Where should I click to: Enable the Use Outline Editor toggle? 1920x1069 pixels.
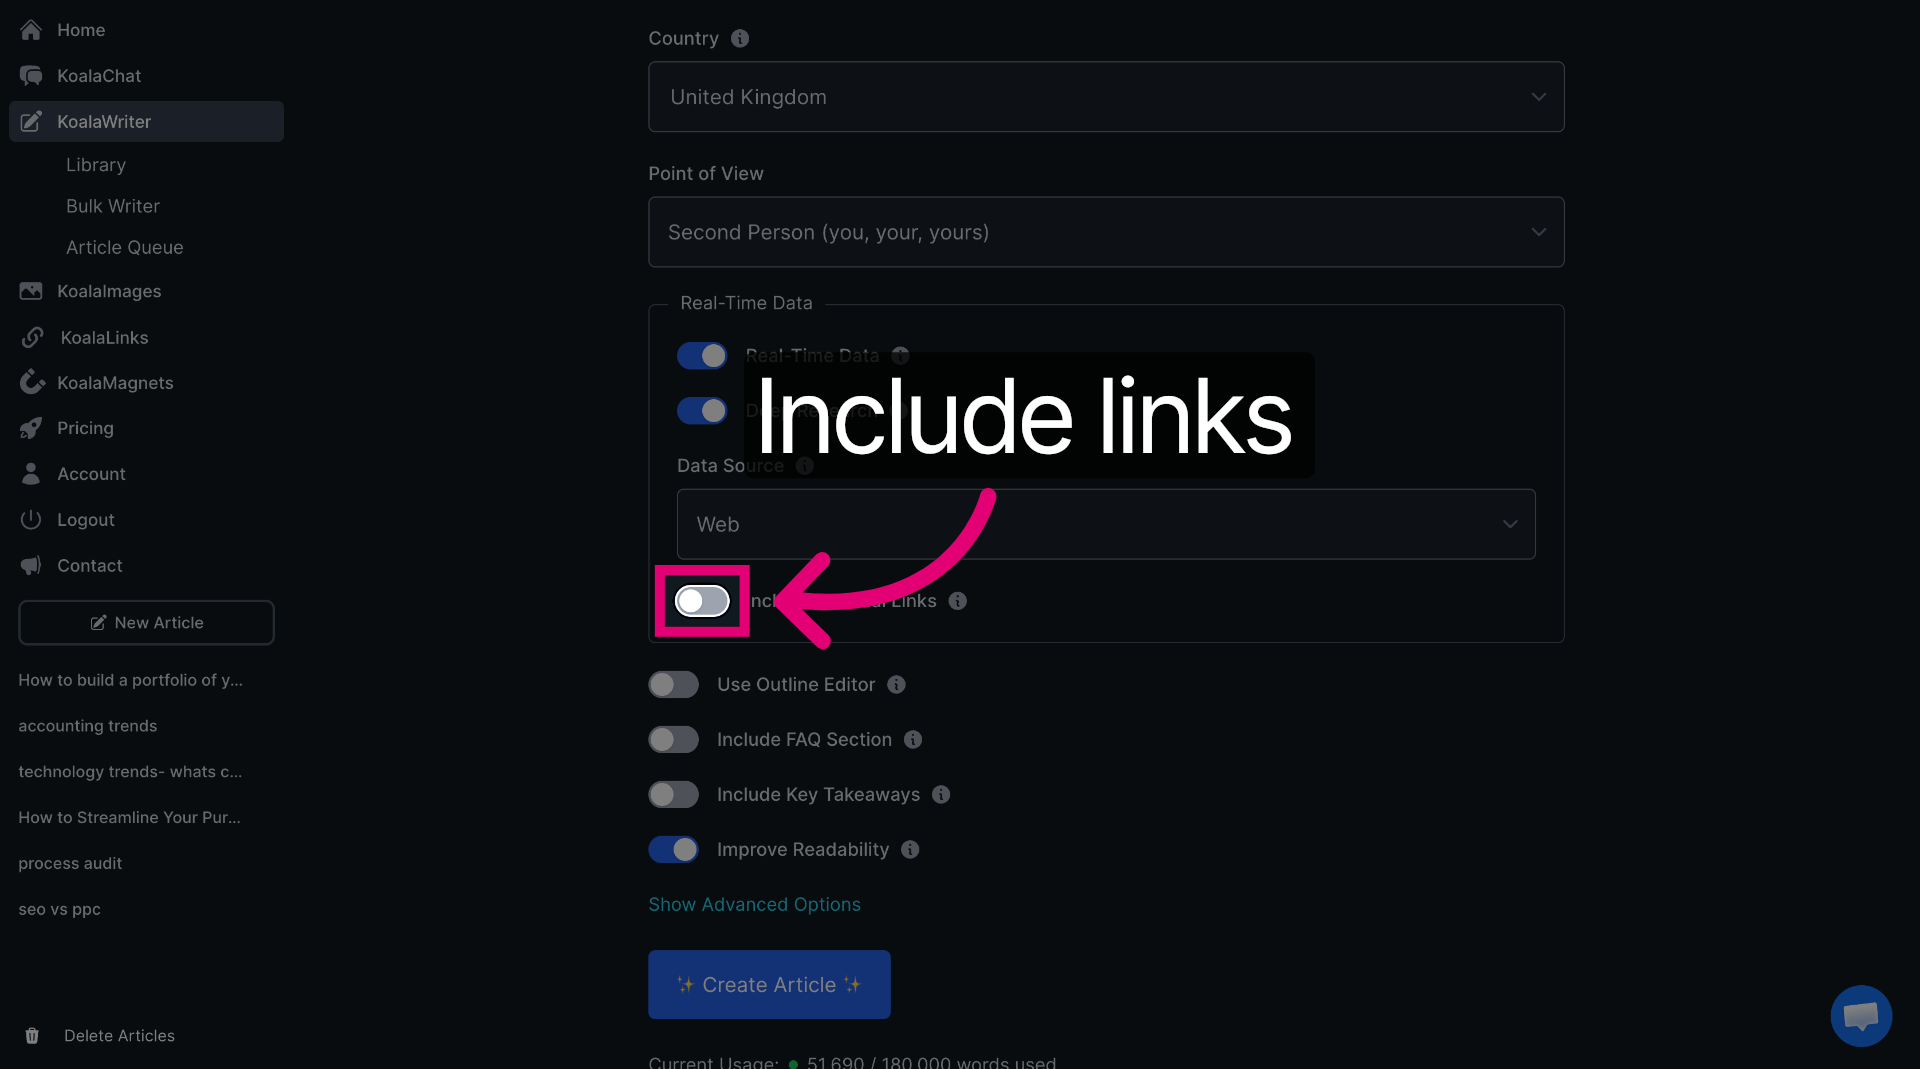coord(674,685)
